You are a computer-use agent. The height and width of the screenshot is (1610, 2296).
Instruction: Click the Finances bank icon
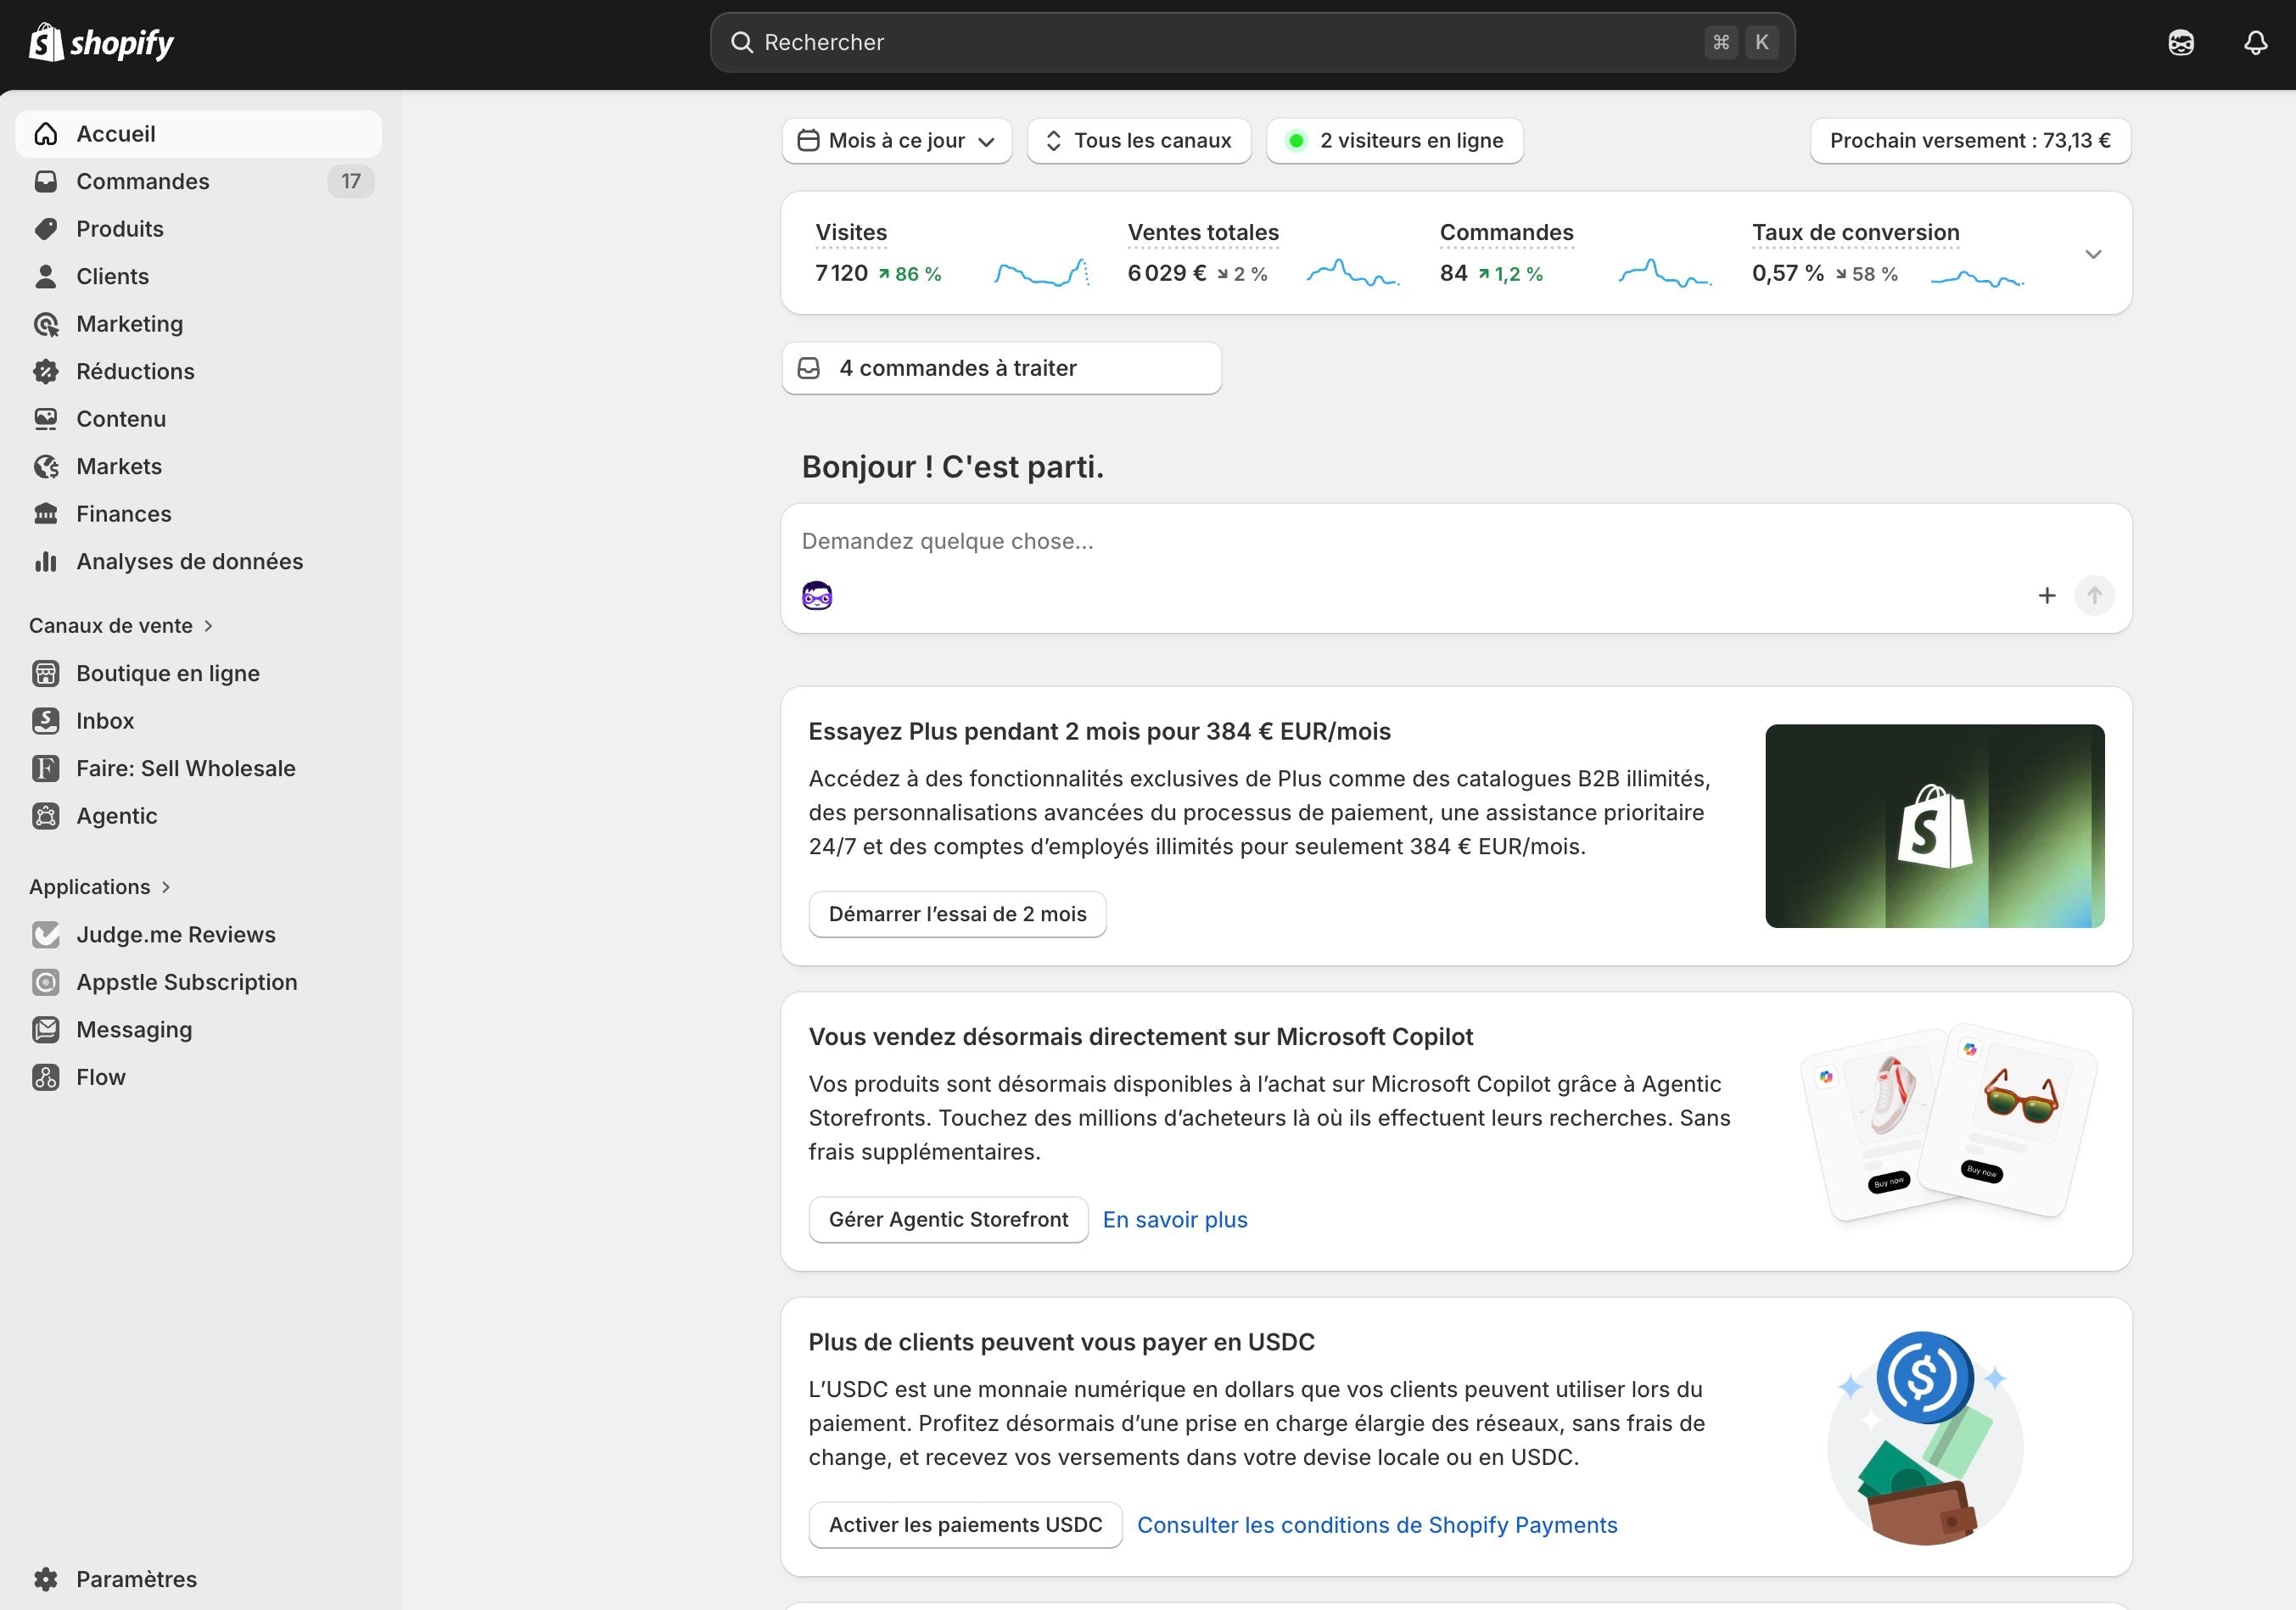(46, 514)
